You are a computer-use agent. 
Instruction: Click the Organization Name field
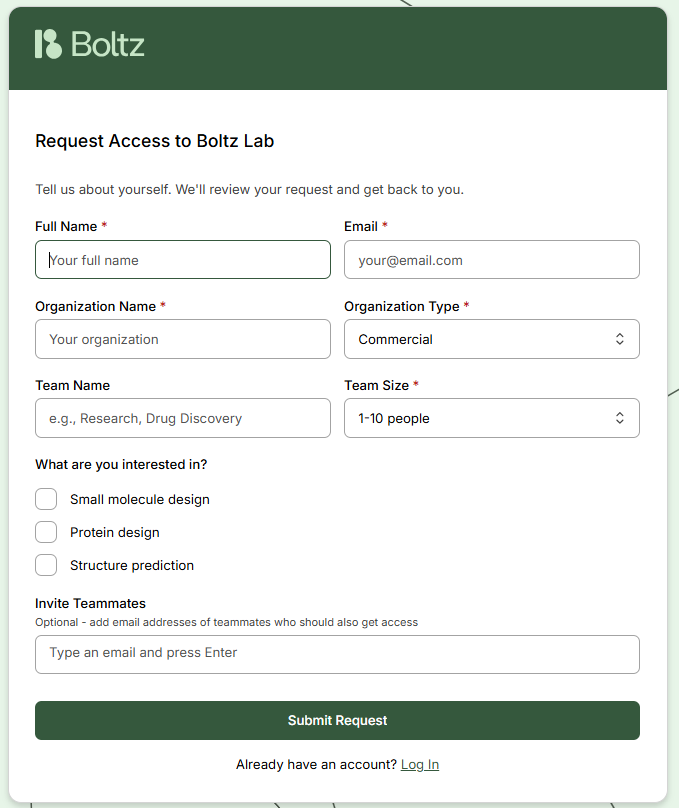click(x=183, y=339)
